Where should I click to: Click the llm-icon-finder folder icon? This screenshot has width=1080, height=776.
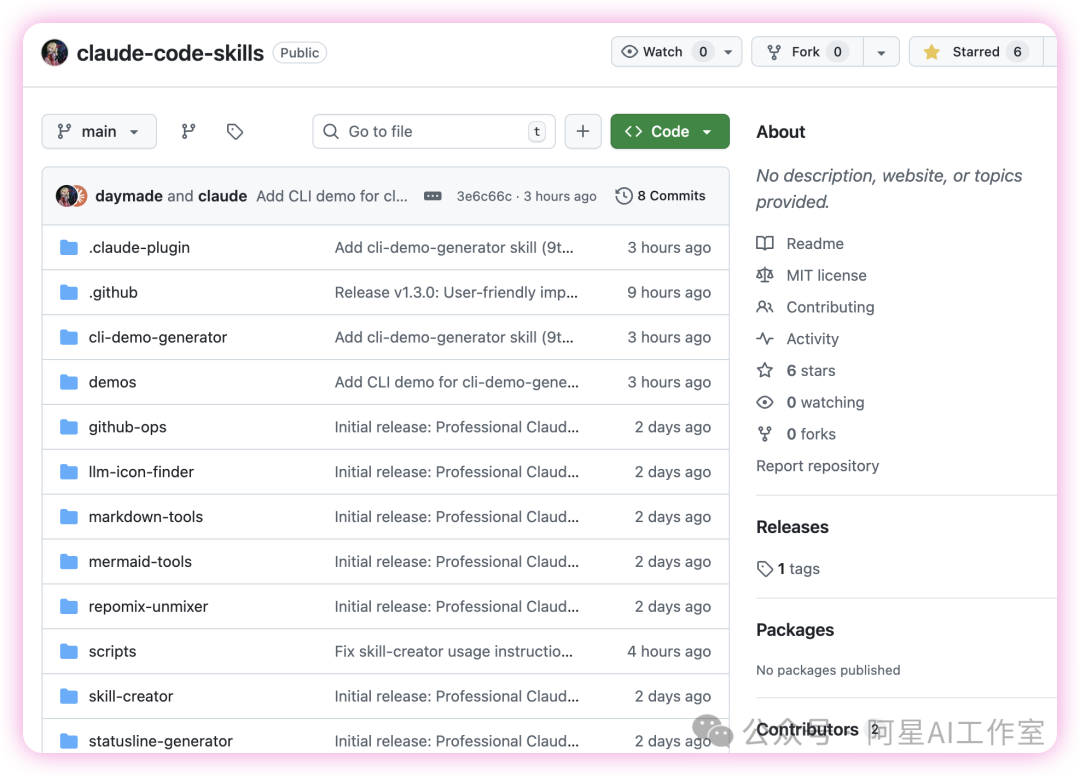[69, 472]
